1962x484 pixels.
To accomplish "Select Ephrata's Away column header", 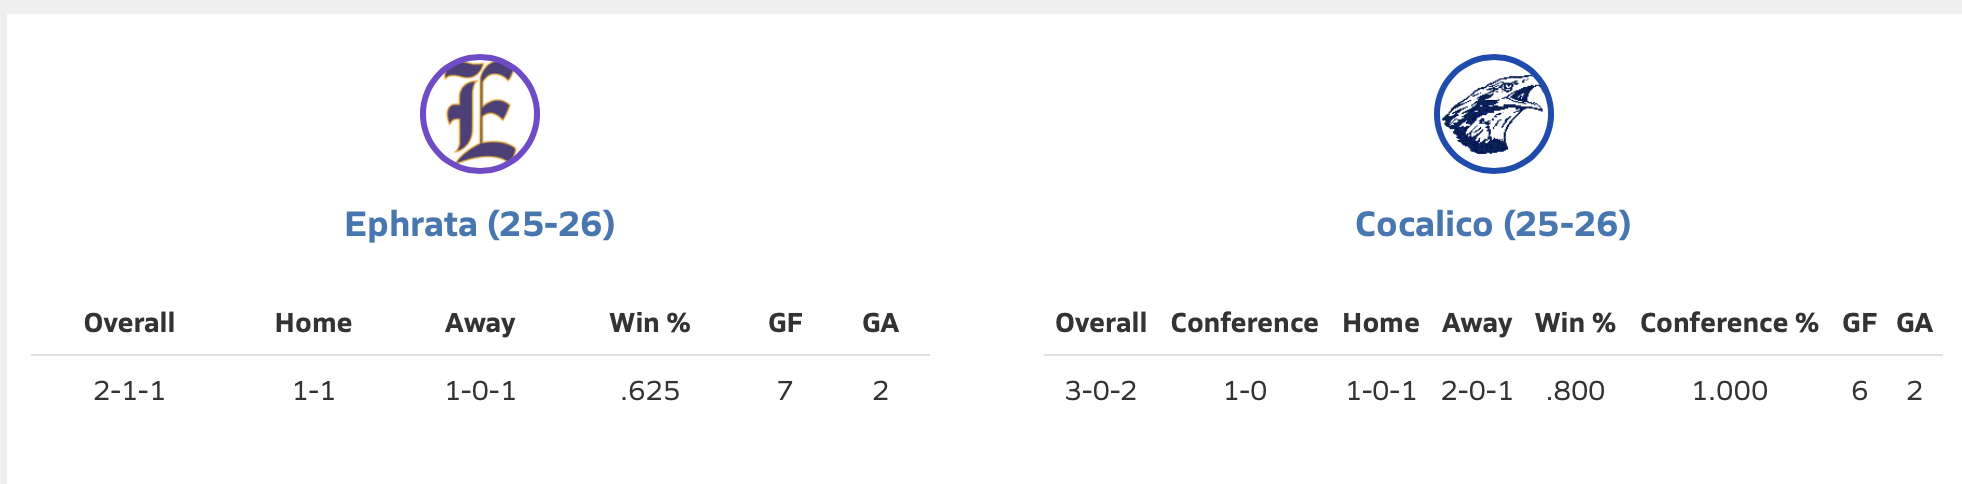I will point(480,323).
